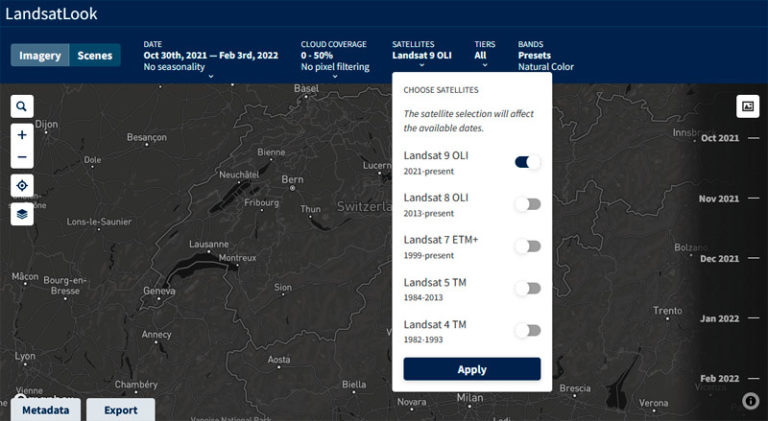Open the basemap image gallery icon
This screenshot has height=421, width=768.
coord(747,106)
